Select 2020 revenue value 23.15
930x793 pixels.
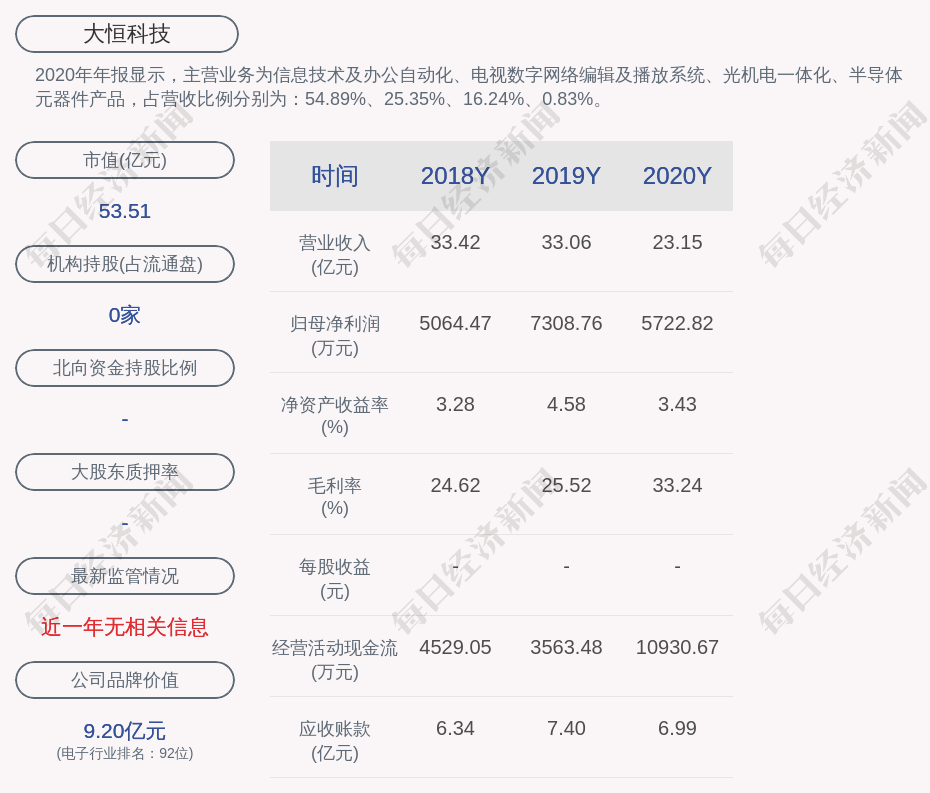coord(677,243)
